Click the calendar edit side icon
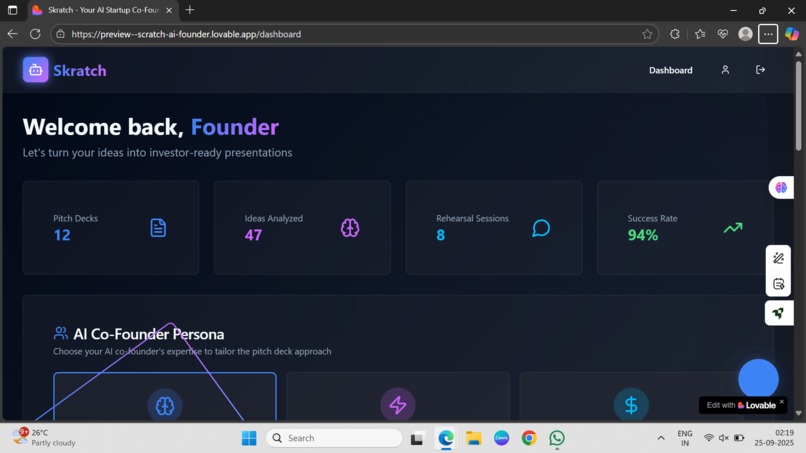 pos(779,284)
